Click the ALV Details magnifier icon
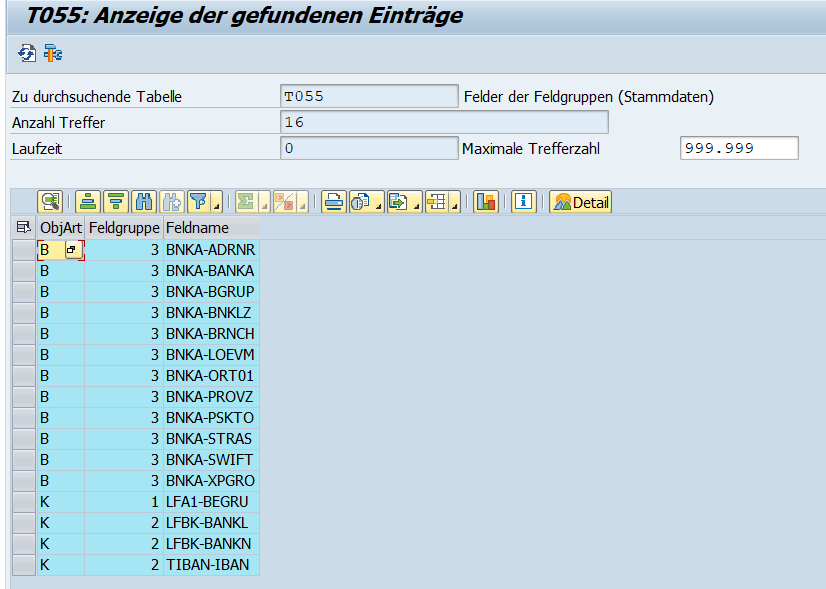 coord(50,202)
